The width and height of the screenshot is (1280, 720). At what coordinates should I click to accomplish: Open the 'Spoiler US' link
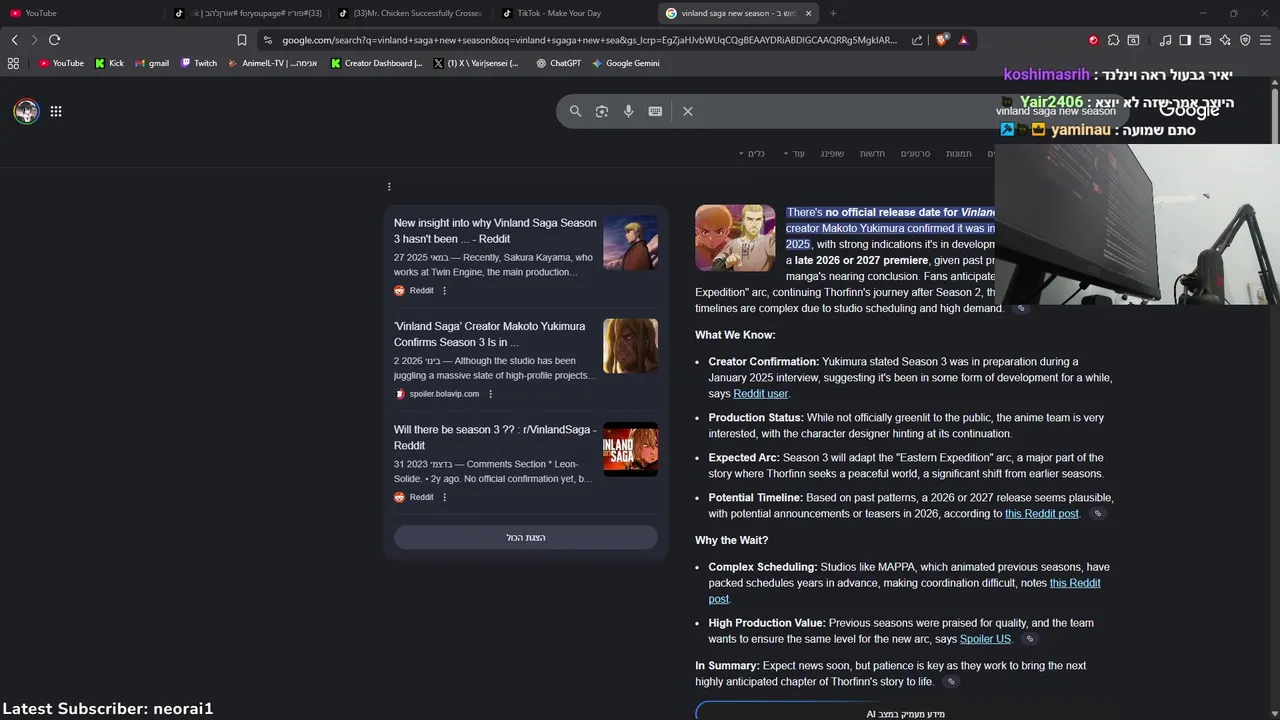coord(985,639)
